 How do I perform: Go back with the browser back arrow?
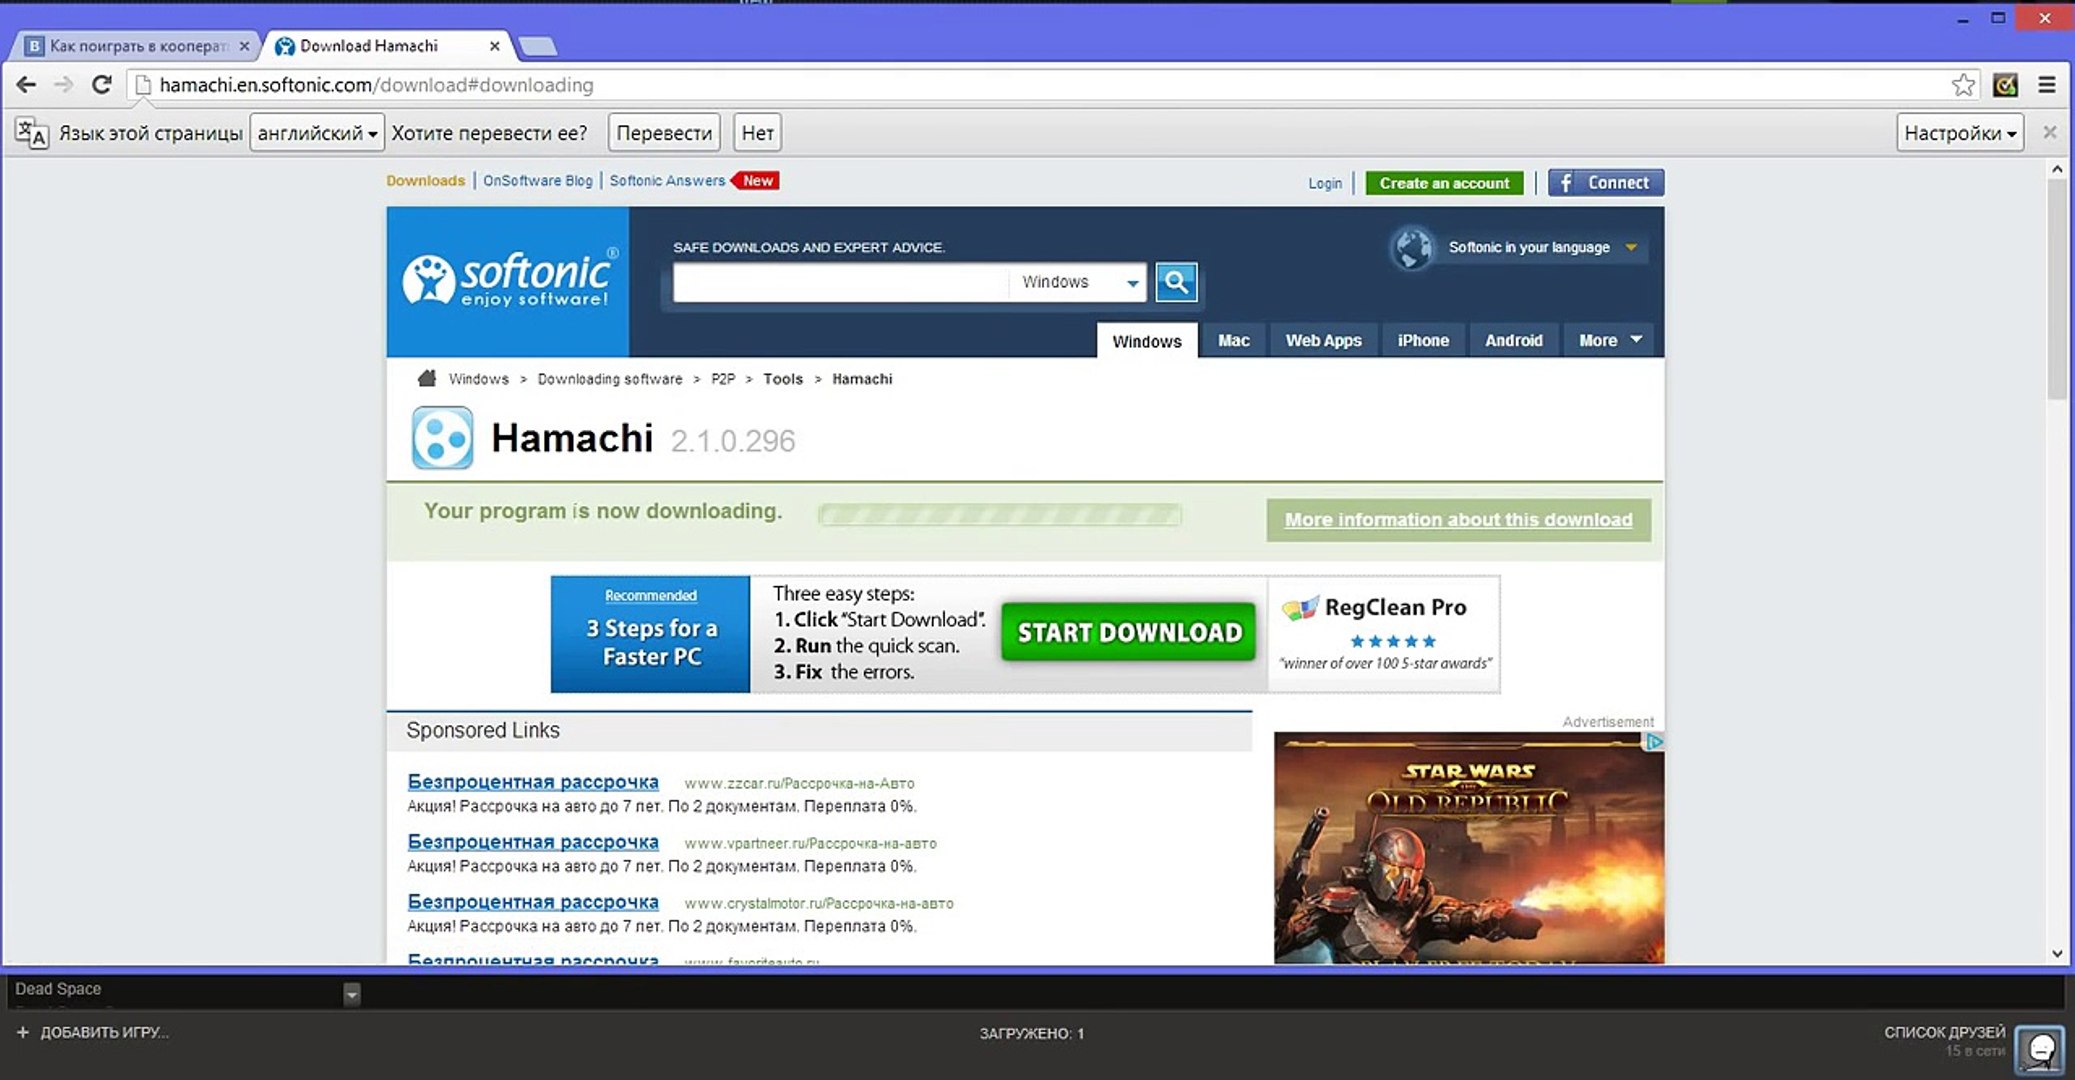pyautogui.click(x=27, y=85)
